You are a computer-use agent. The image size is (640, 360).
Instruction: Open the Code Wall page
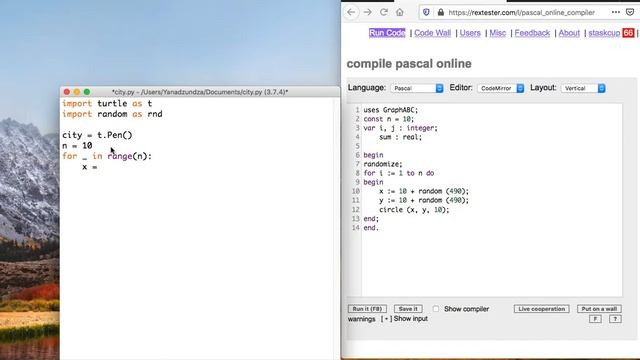[x=432, y=33]
